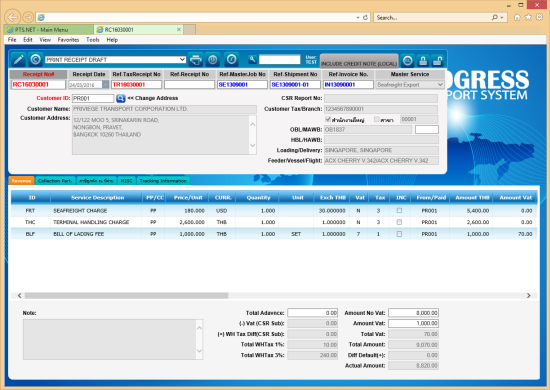Click the browser Home icon
The width and height of the screenshot is (550, 390).
(517, 17)
